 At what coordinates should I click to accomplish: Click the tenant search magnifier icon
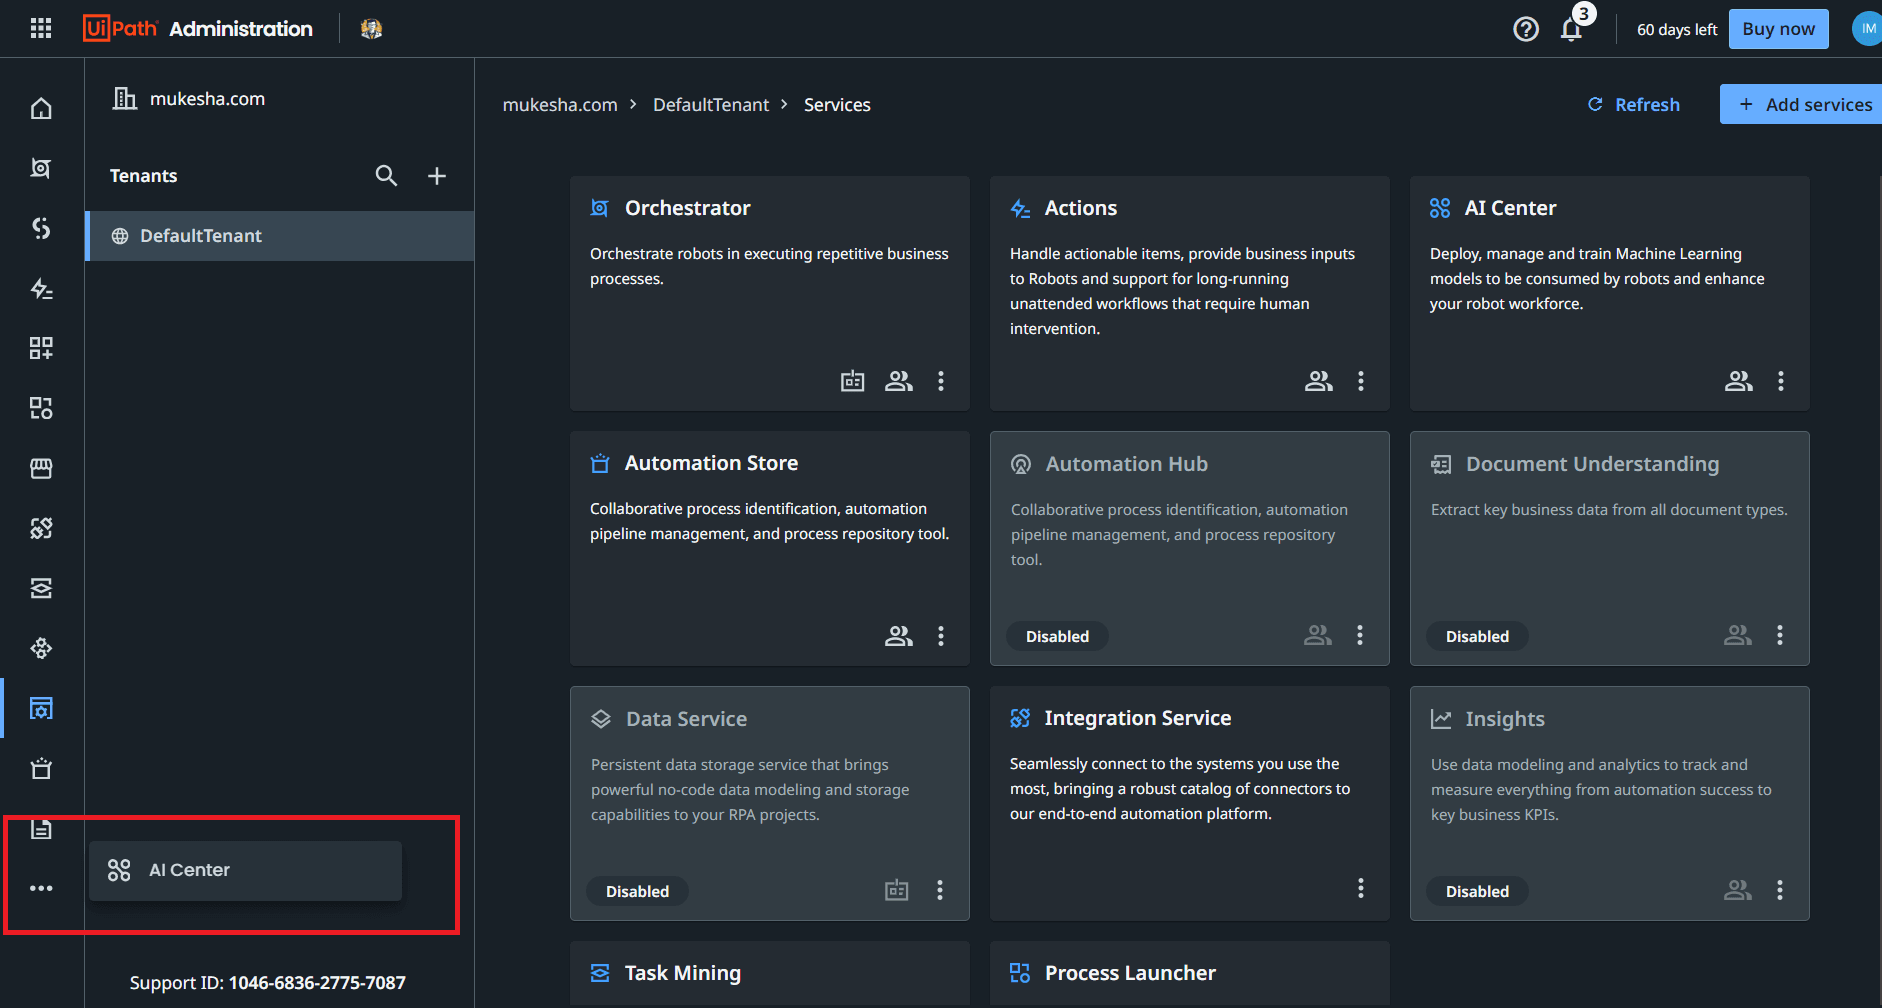pyautogui.click(x=386, y=175)
